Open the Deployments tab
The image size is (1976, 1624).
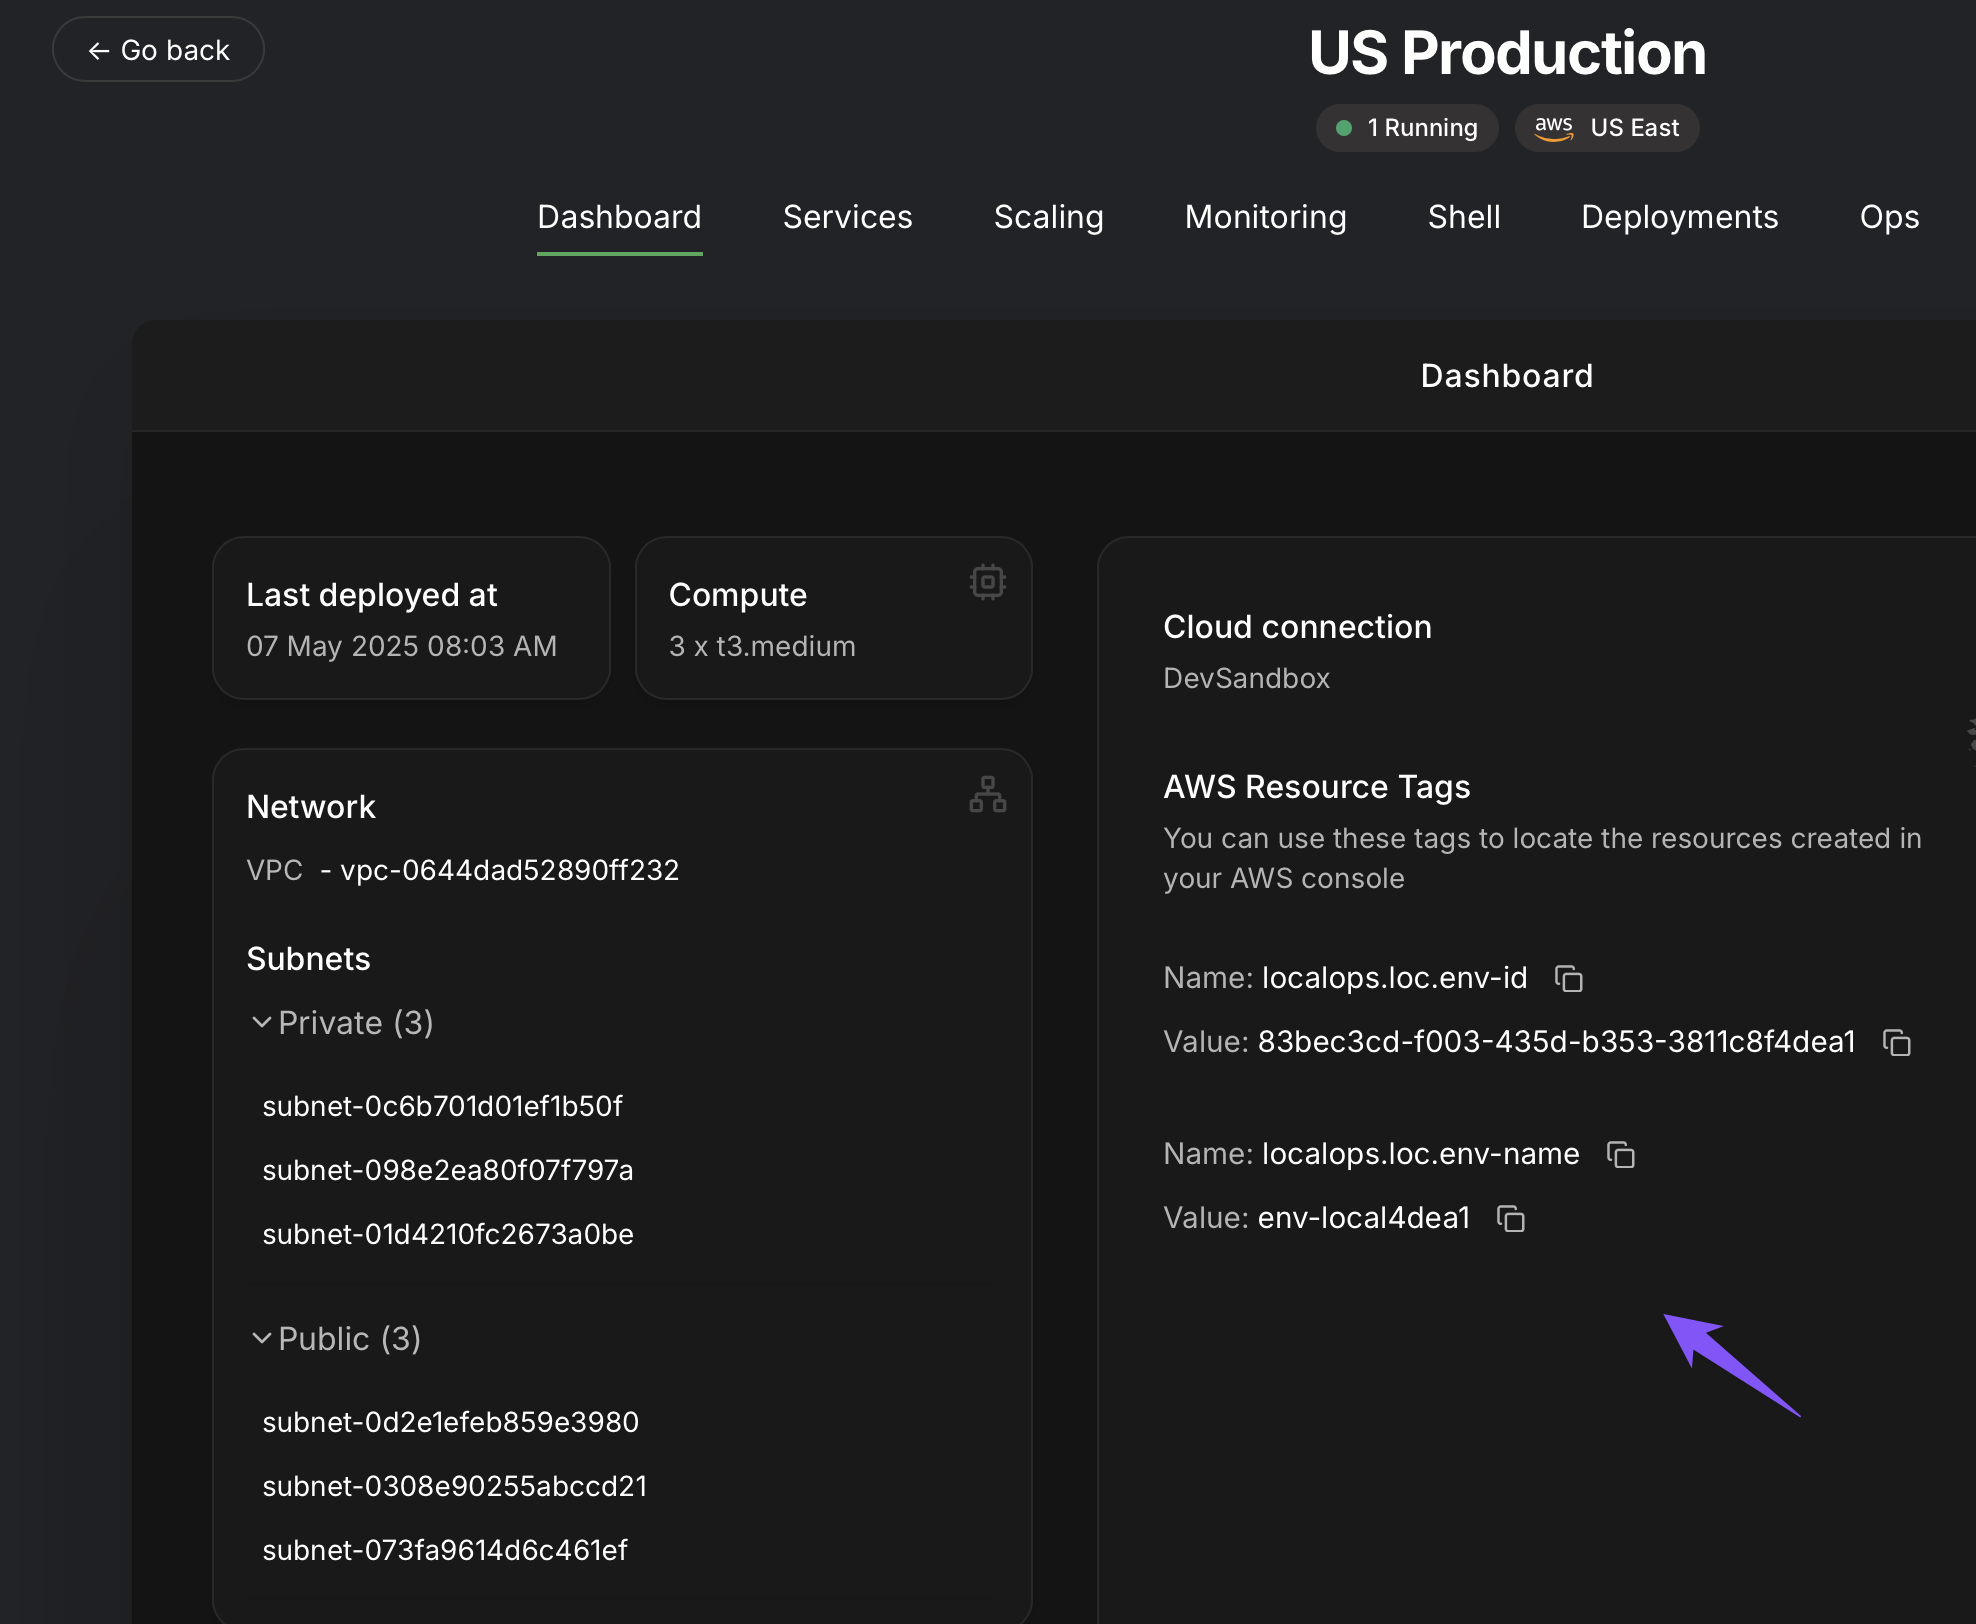1679,217
